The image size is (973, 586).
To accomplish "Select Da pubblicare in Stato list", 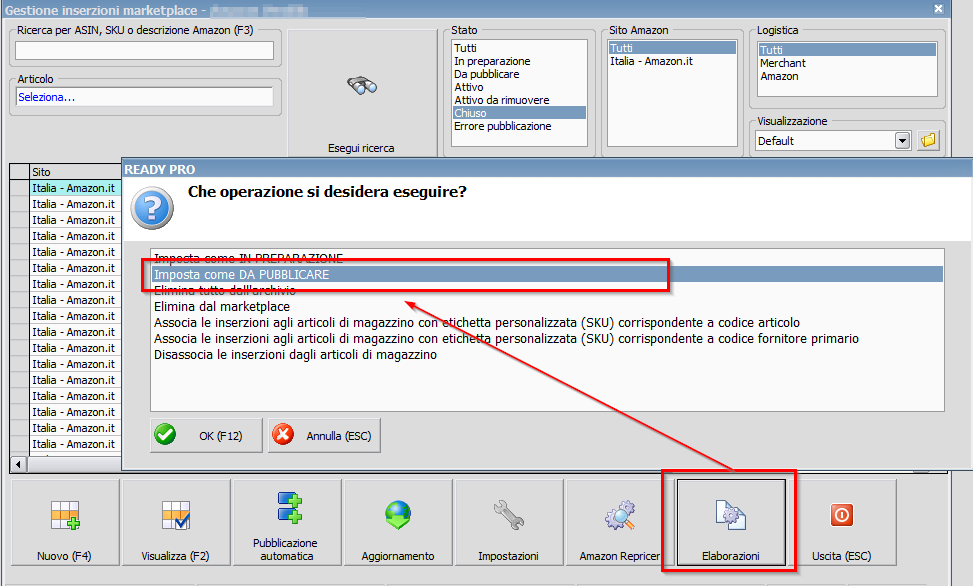I will [519, 74].
